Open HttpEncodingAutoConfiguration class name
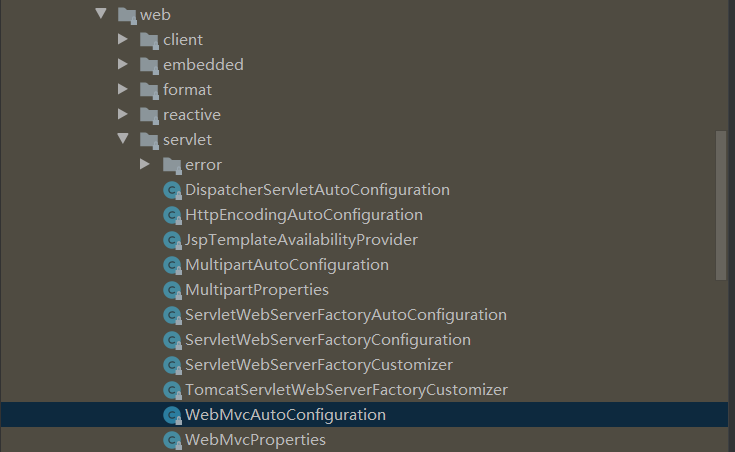Screen dimensions: 735x452 304,215
